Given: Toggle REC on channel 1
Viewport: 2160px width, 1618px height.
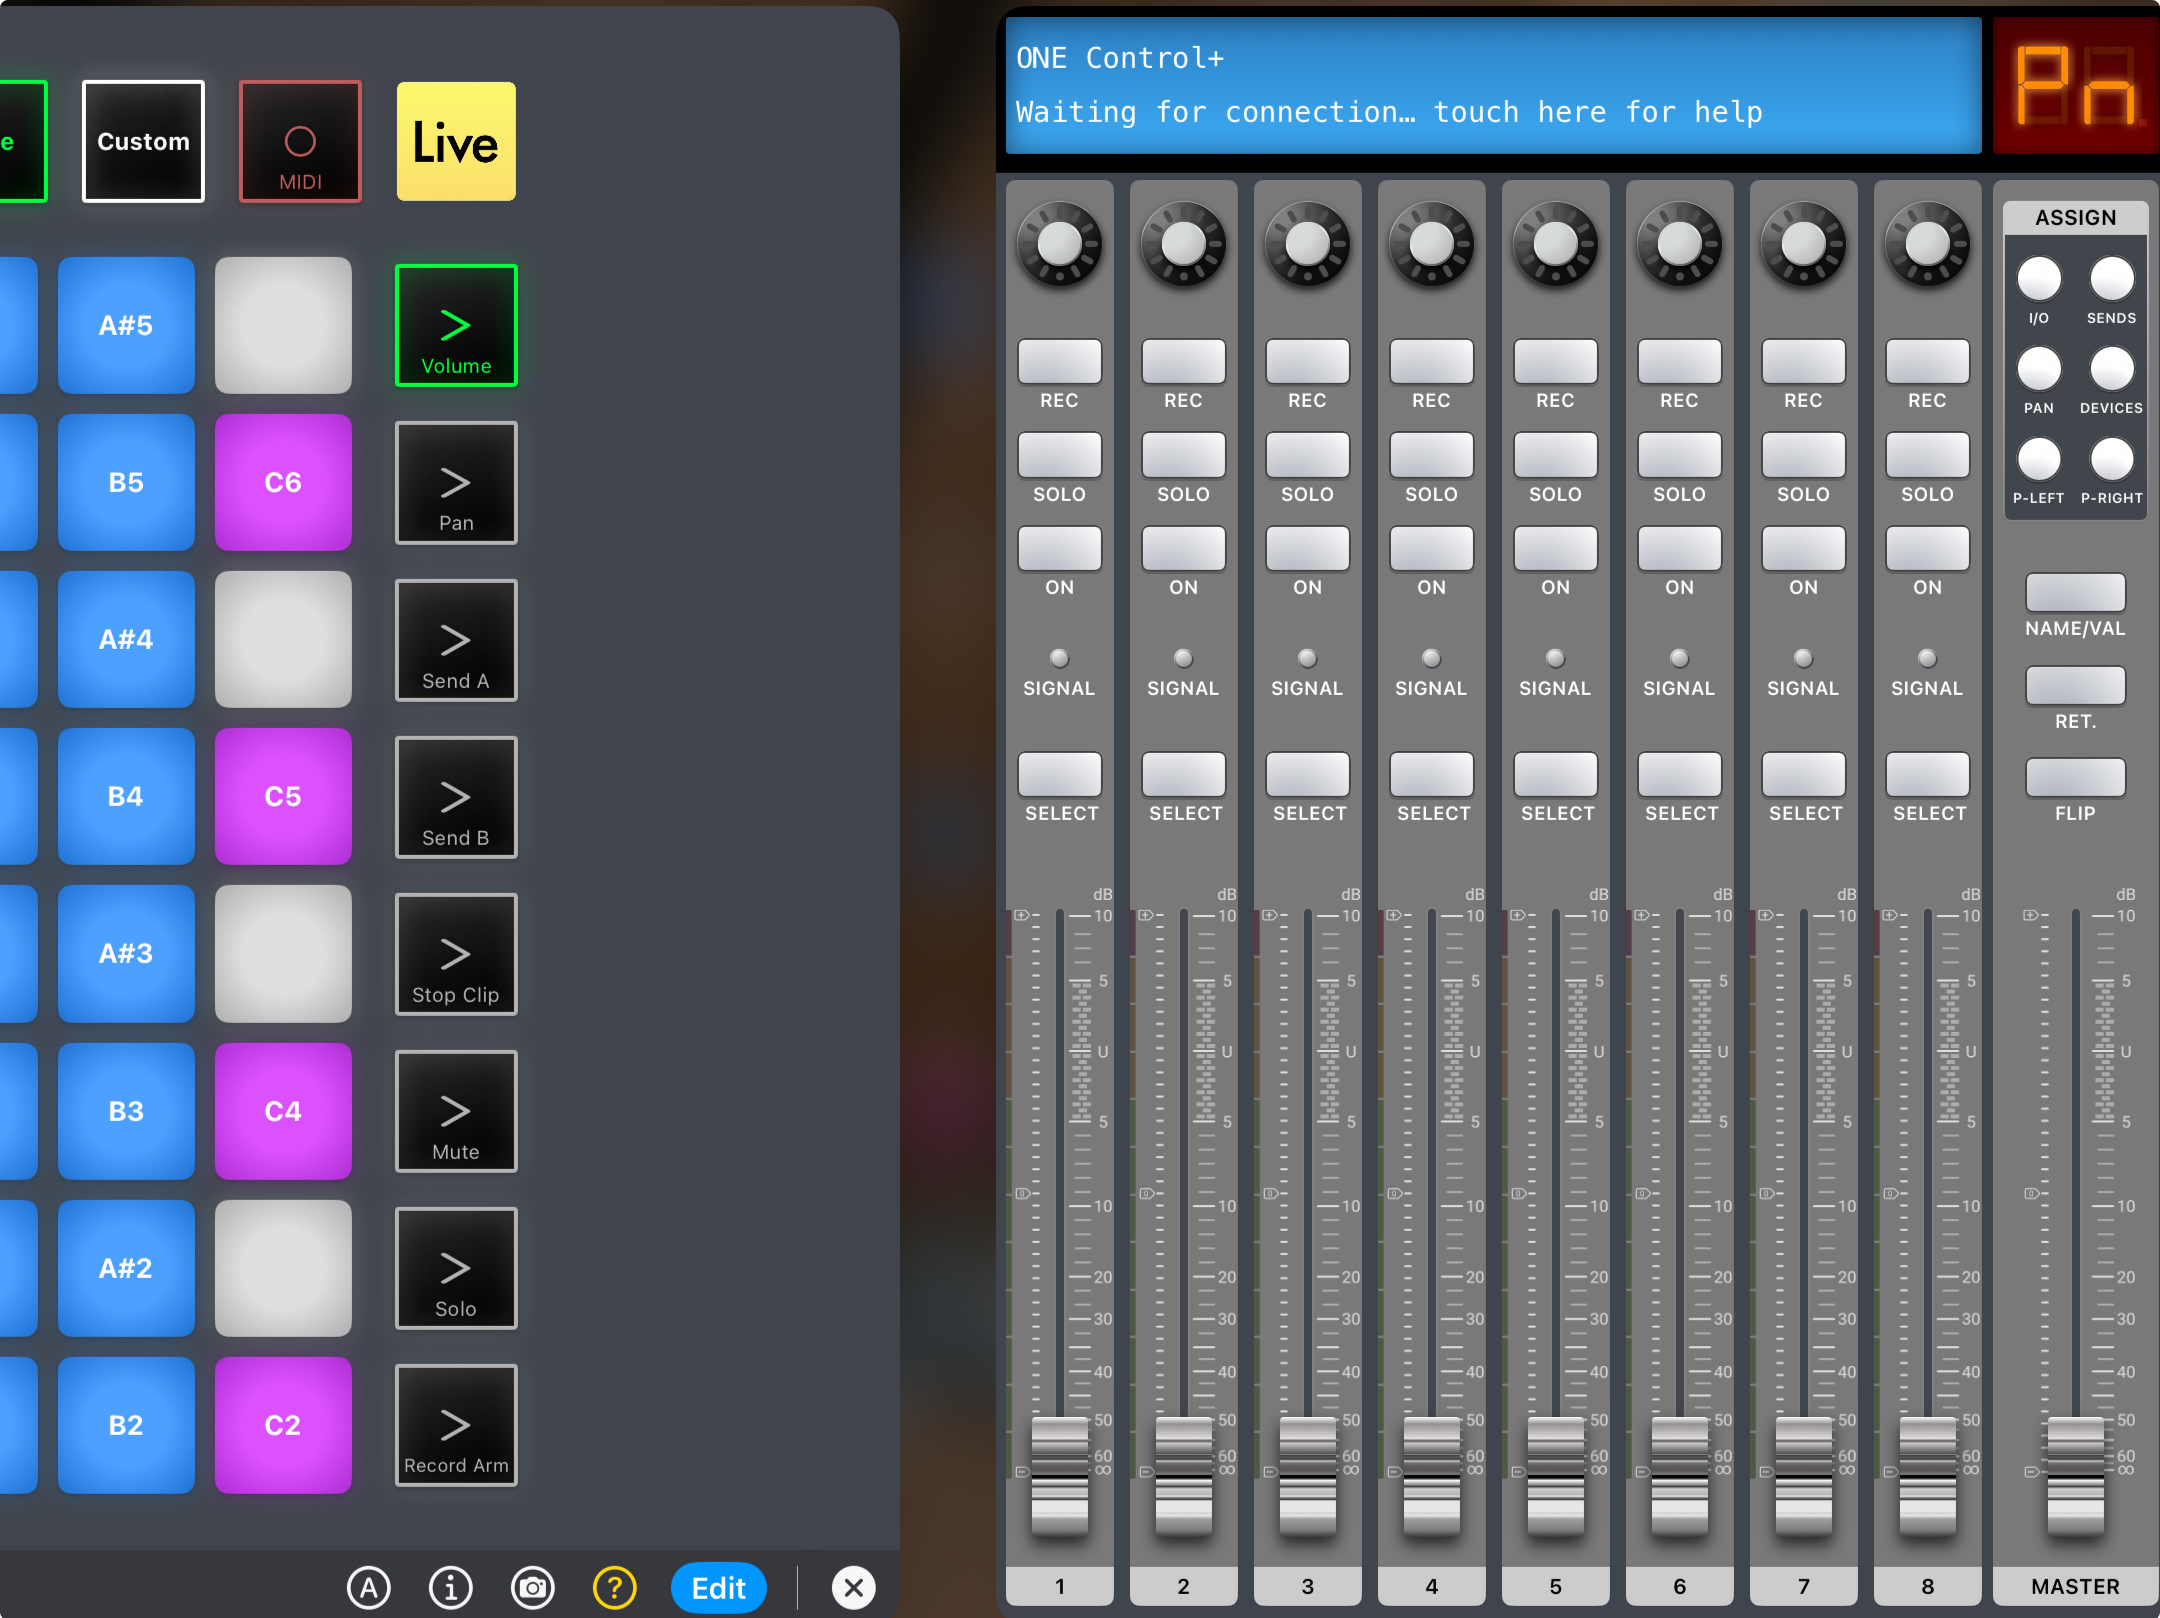Looking at the screenshot, I should click(x=1060, y=362).
